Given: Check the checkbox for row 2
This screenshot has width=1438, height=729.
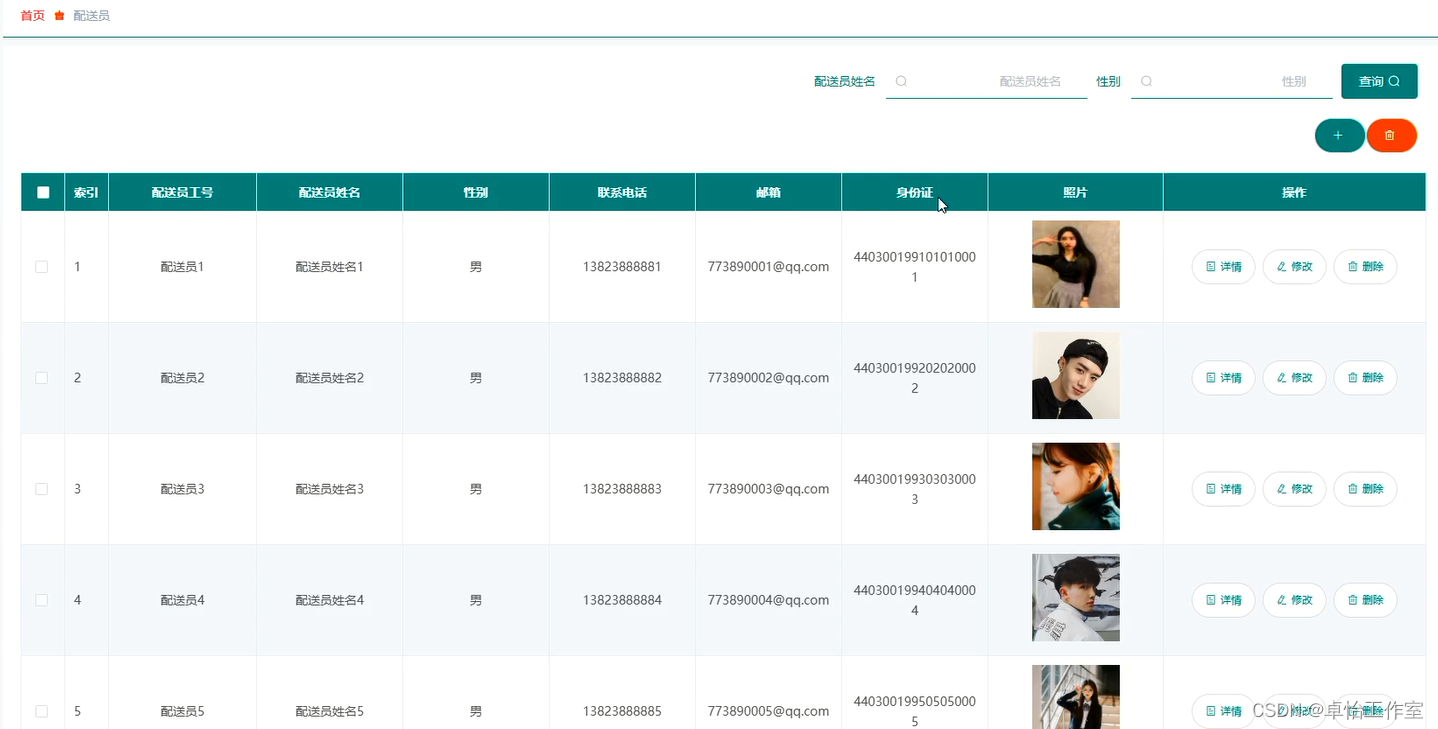Looking at the screenshot, I should [42, 378].
